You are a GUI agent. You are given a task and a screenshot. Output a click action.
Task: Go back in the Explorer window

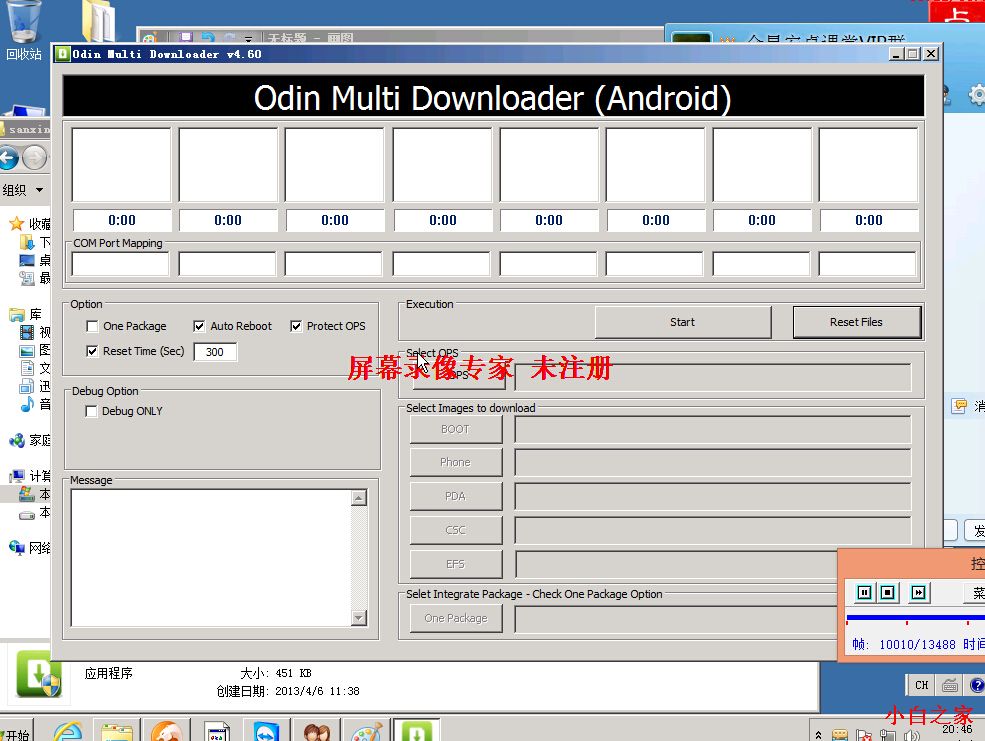point(9,157)
